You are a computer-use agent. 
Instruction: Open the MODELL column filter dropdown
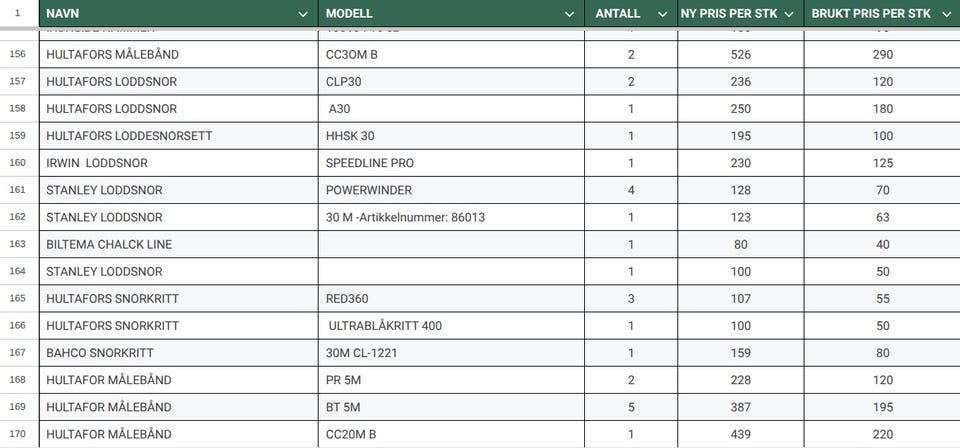pyautogui.click(x=569, y=14)
